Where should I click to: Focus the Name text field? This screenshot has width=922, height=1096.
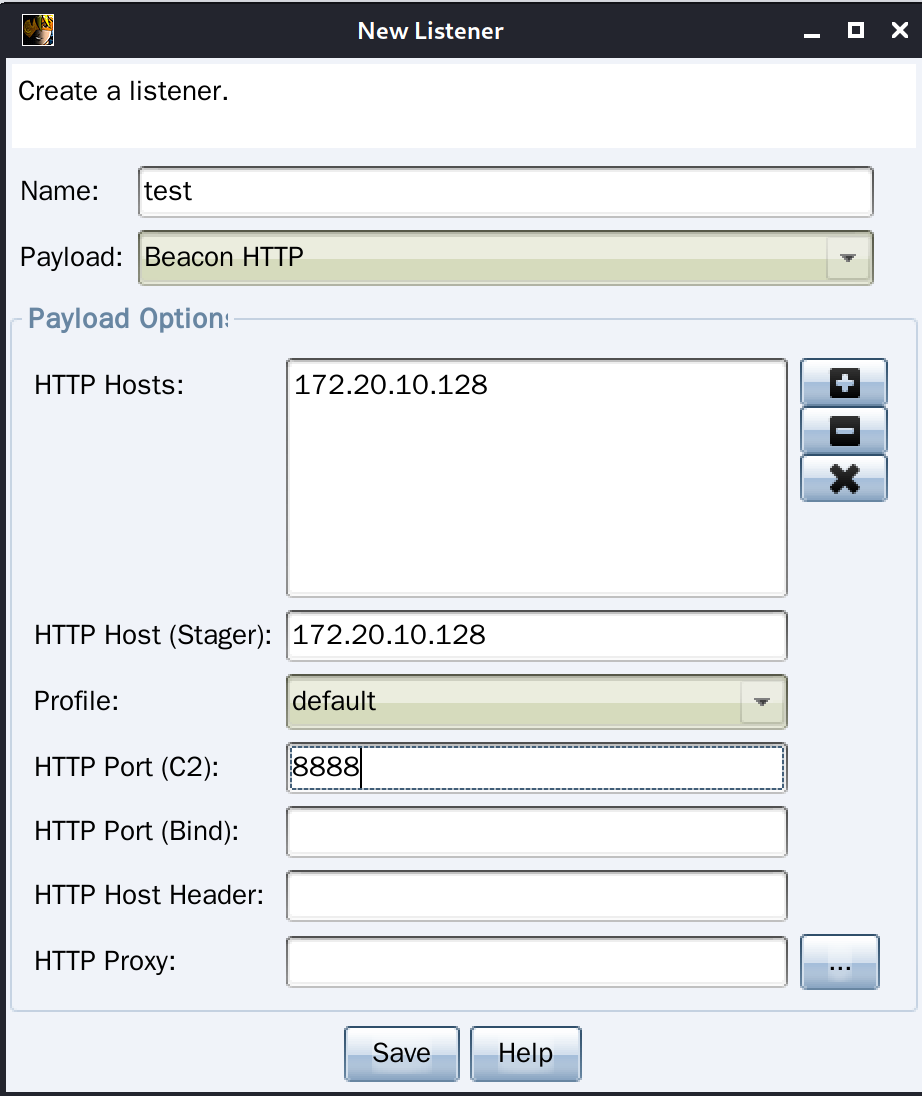pyautogui.click(x=505, y=191)
